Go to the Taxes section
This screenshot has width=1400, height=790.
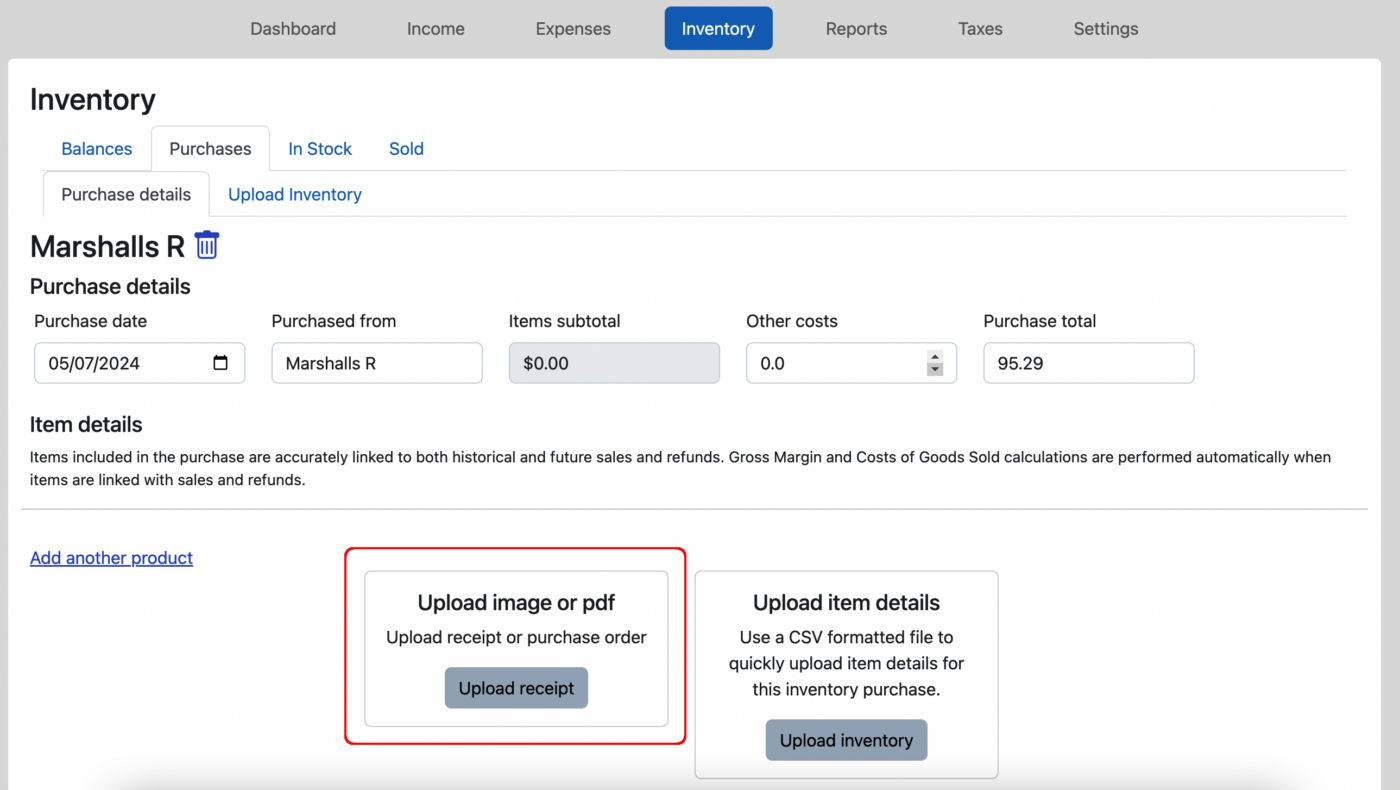coord(980,28)
